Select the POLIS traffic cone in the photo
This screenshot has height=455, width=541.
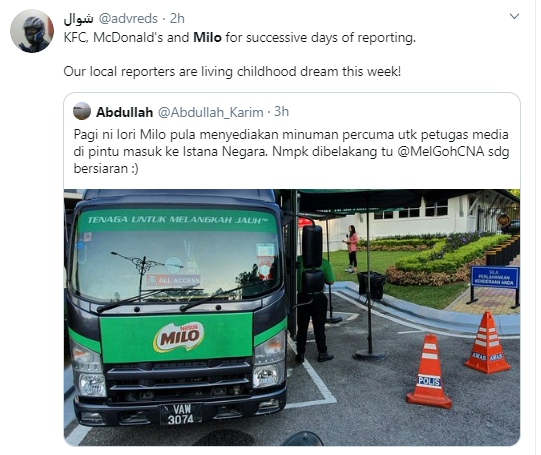429,372
